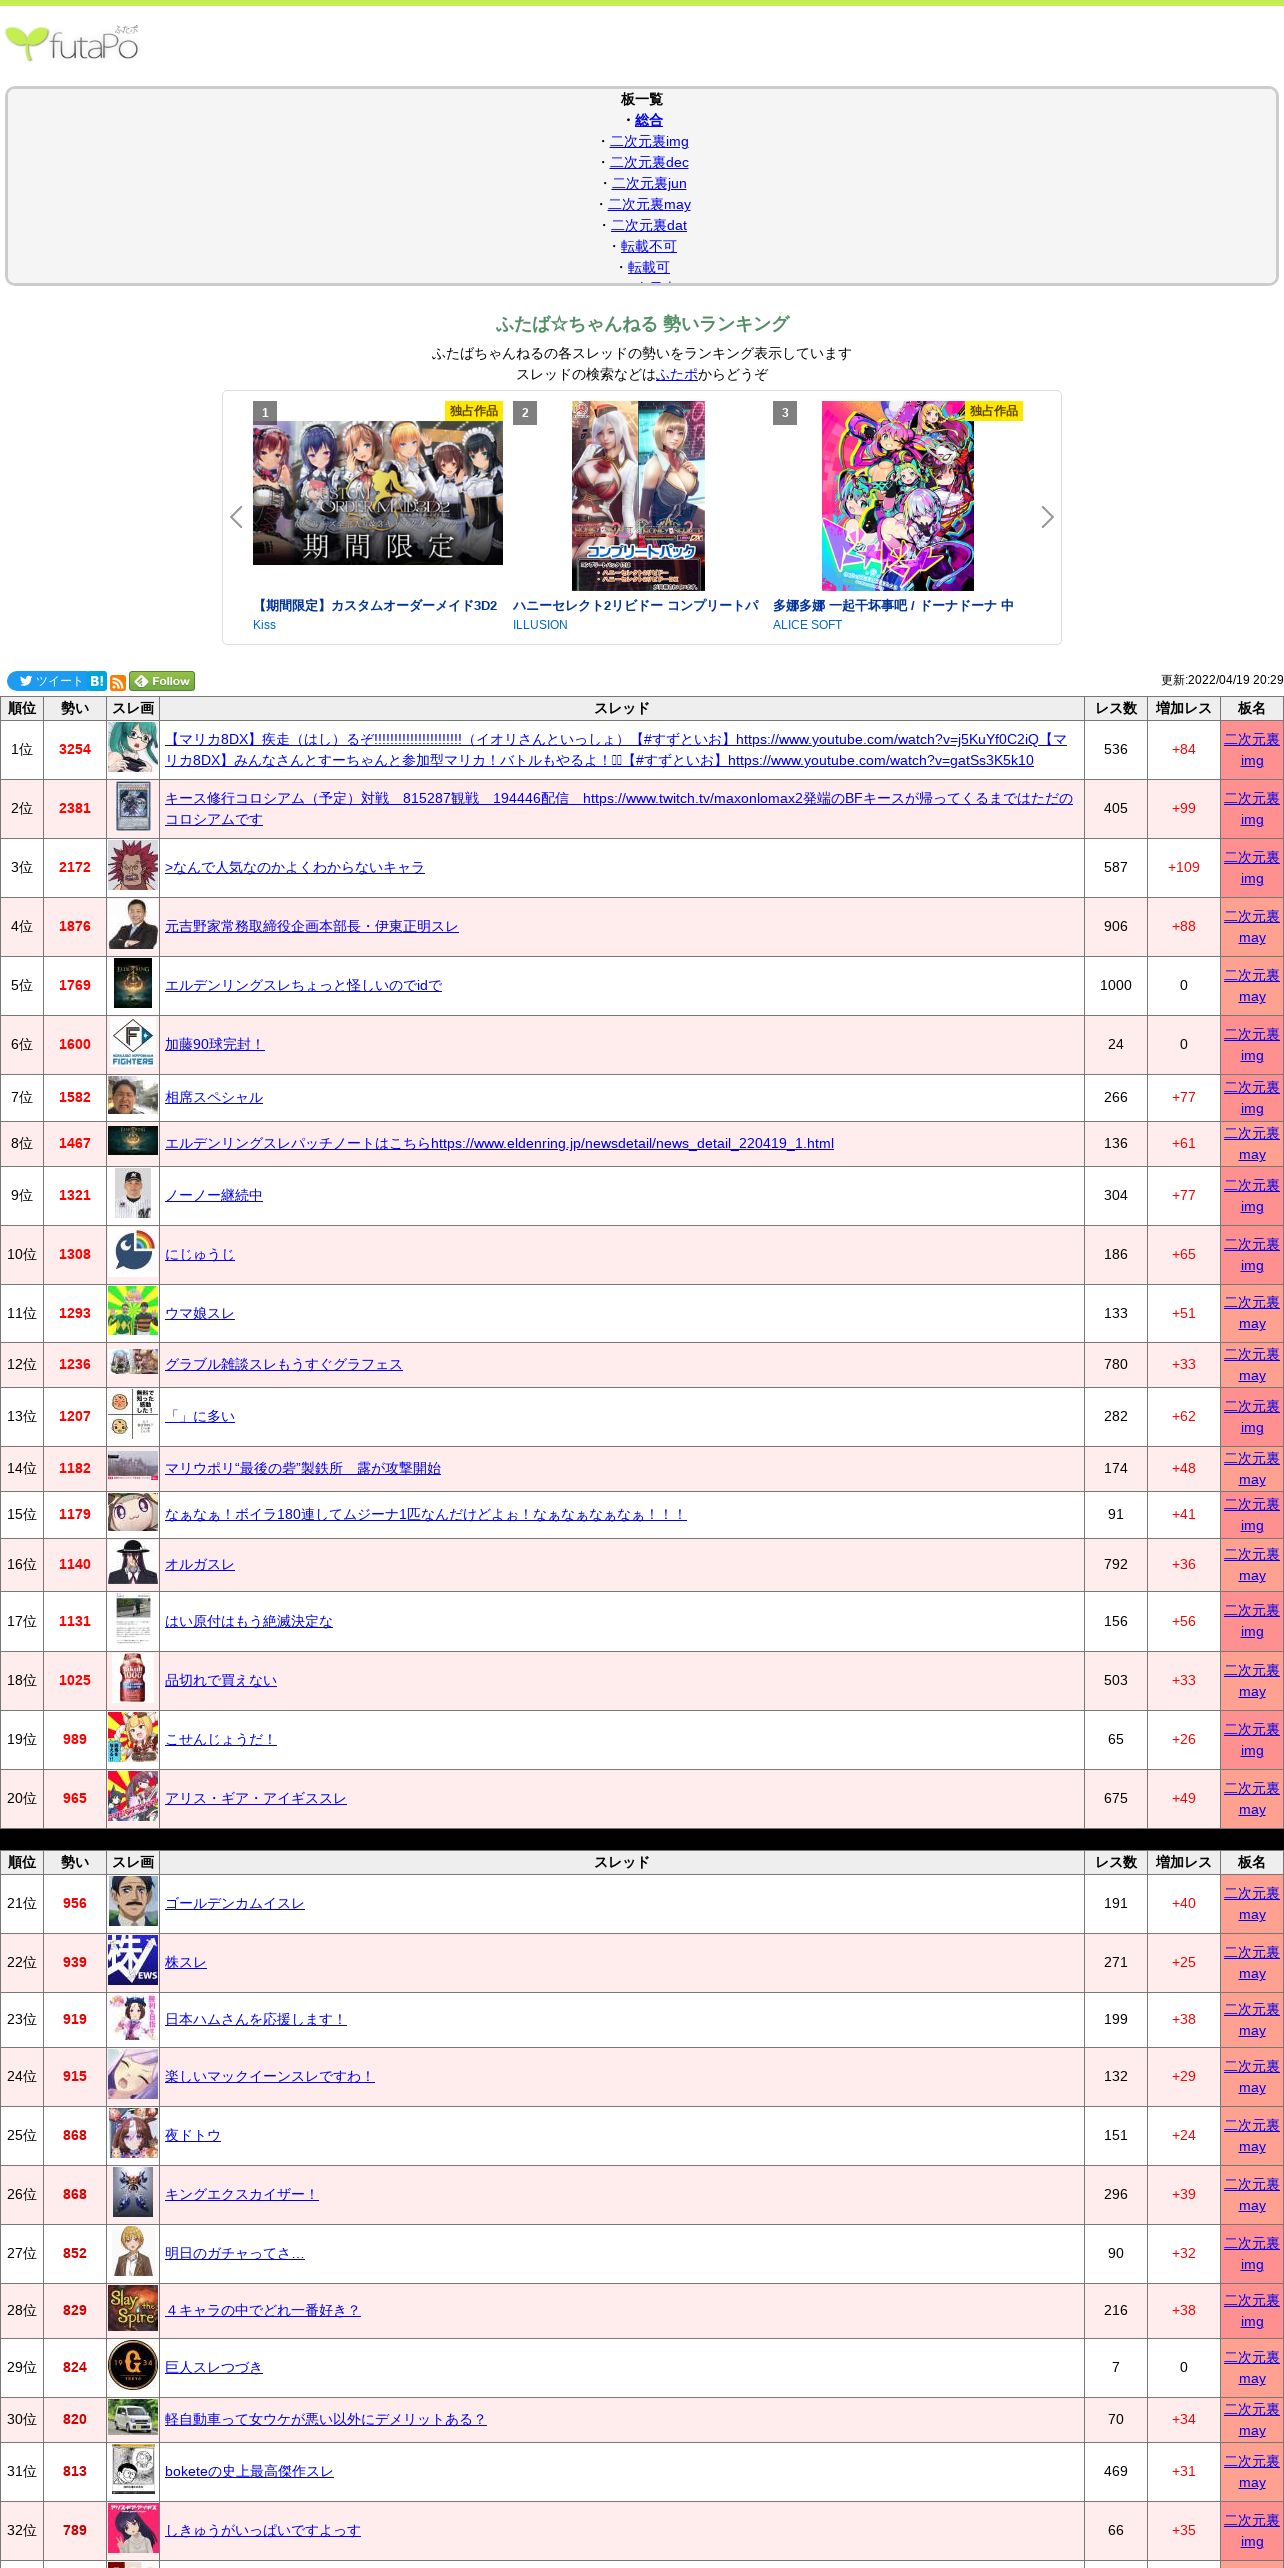The width and height of the screenshot is (1284, 2568).
Task: Open the Custom Order Maid 3D2 banner image
Action: pos(378,493)
